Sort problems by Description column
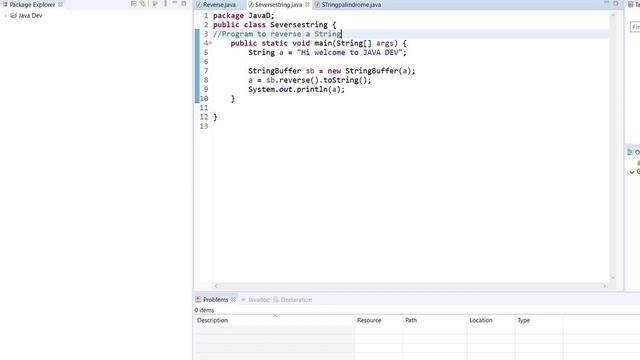Screen dimensions: 640x360 pyautogui.click(x=274, y=320)
